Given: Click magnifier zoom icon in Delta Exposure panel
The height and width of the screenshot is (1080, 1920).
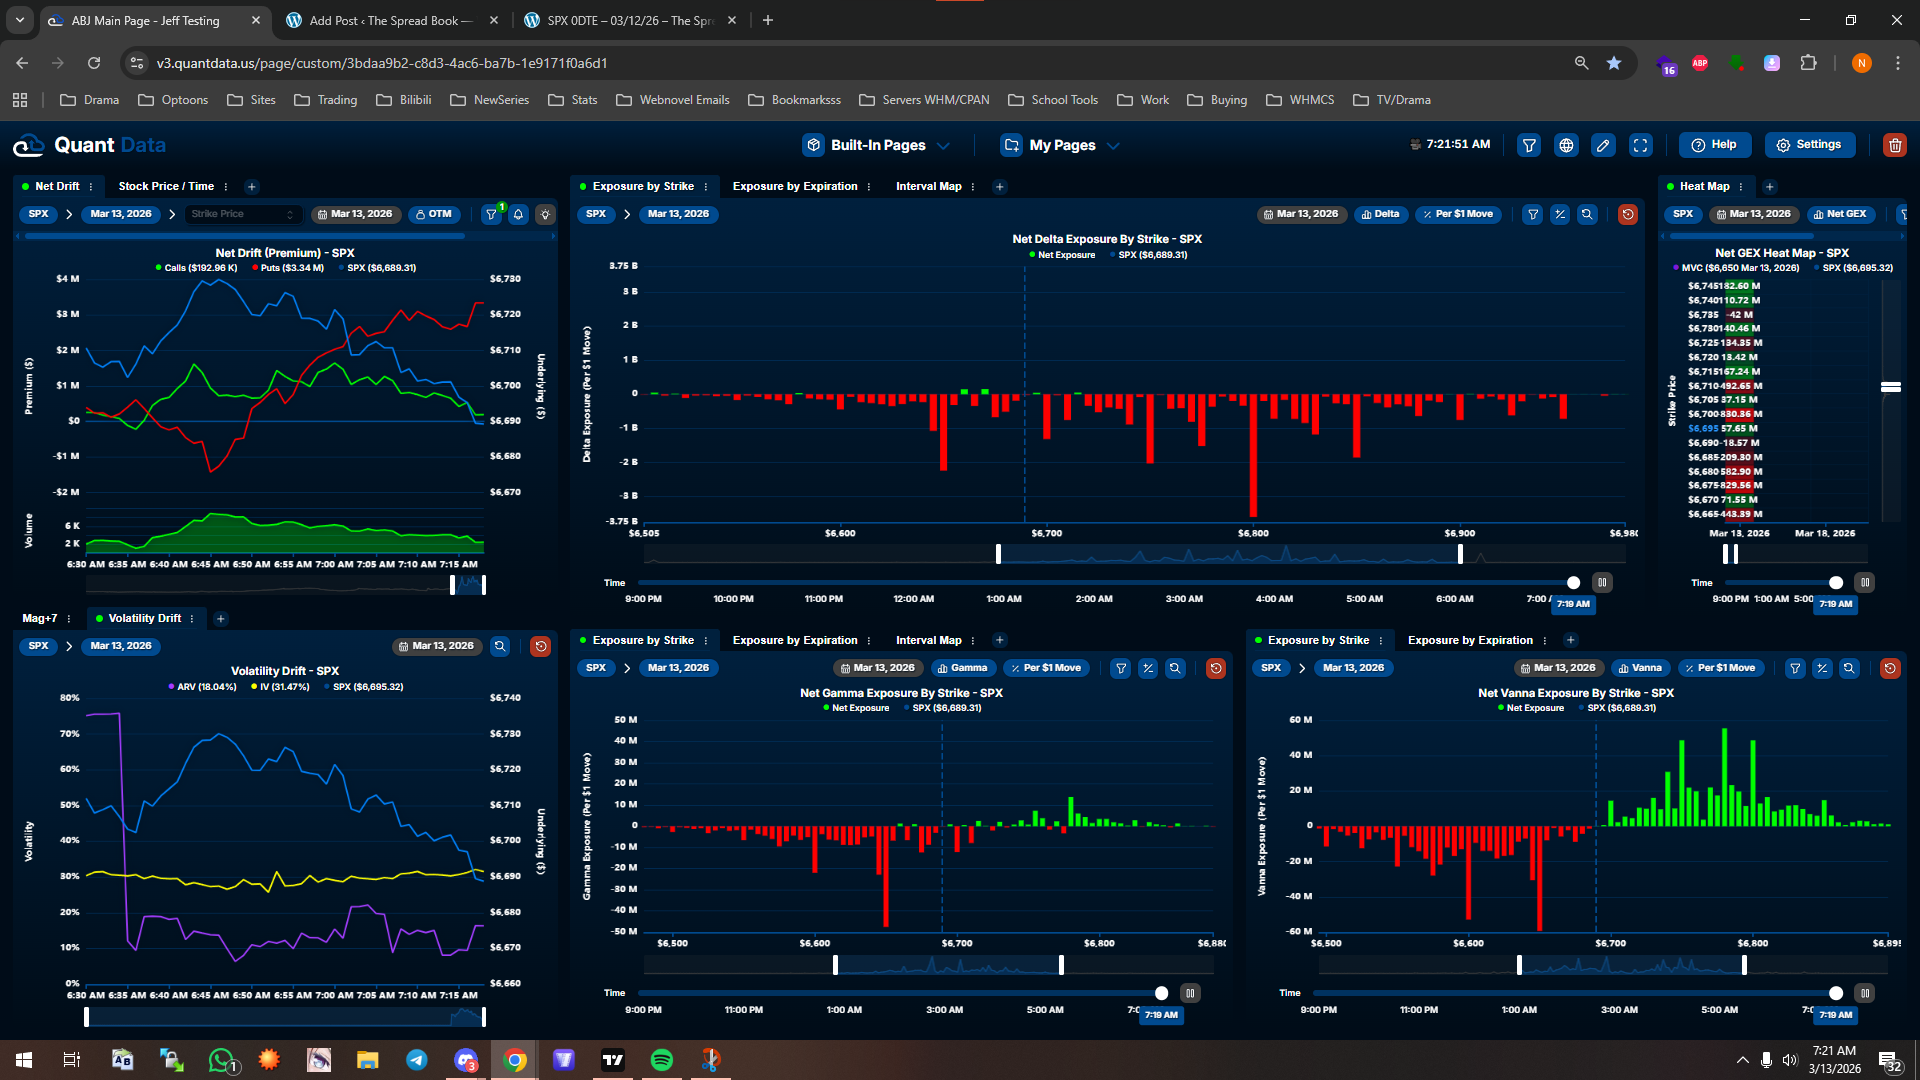Looking at the screenshot, I should click(x=1587, y=214).
